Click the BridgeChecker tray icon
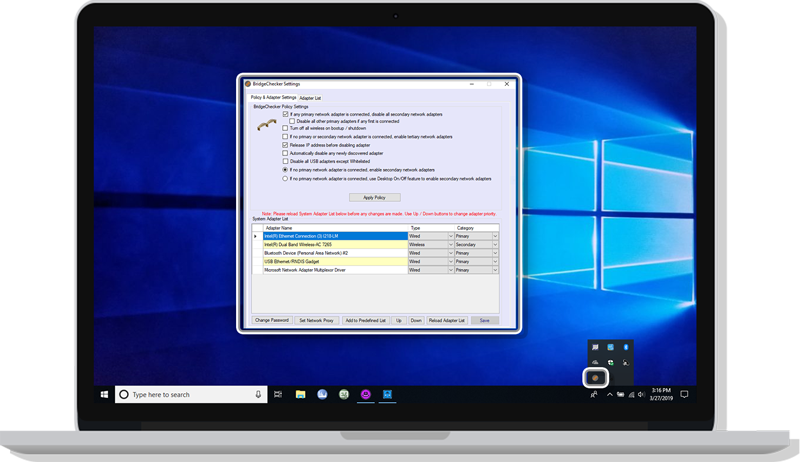The height and width of the screenshot is (462, 800). 595,378
